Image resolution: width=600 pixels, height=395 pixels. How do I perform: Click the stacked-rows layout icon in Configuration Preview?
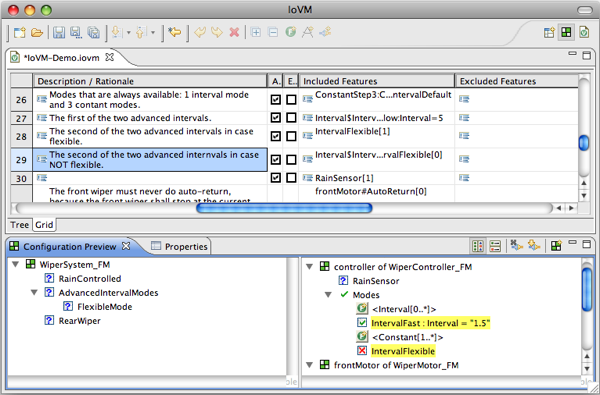tap(495, 246)
